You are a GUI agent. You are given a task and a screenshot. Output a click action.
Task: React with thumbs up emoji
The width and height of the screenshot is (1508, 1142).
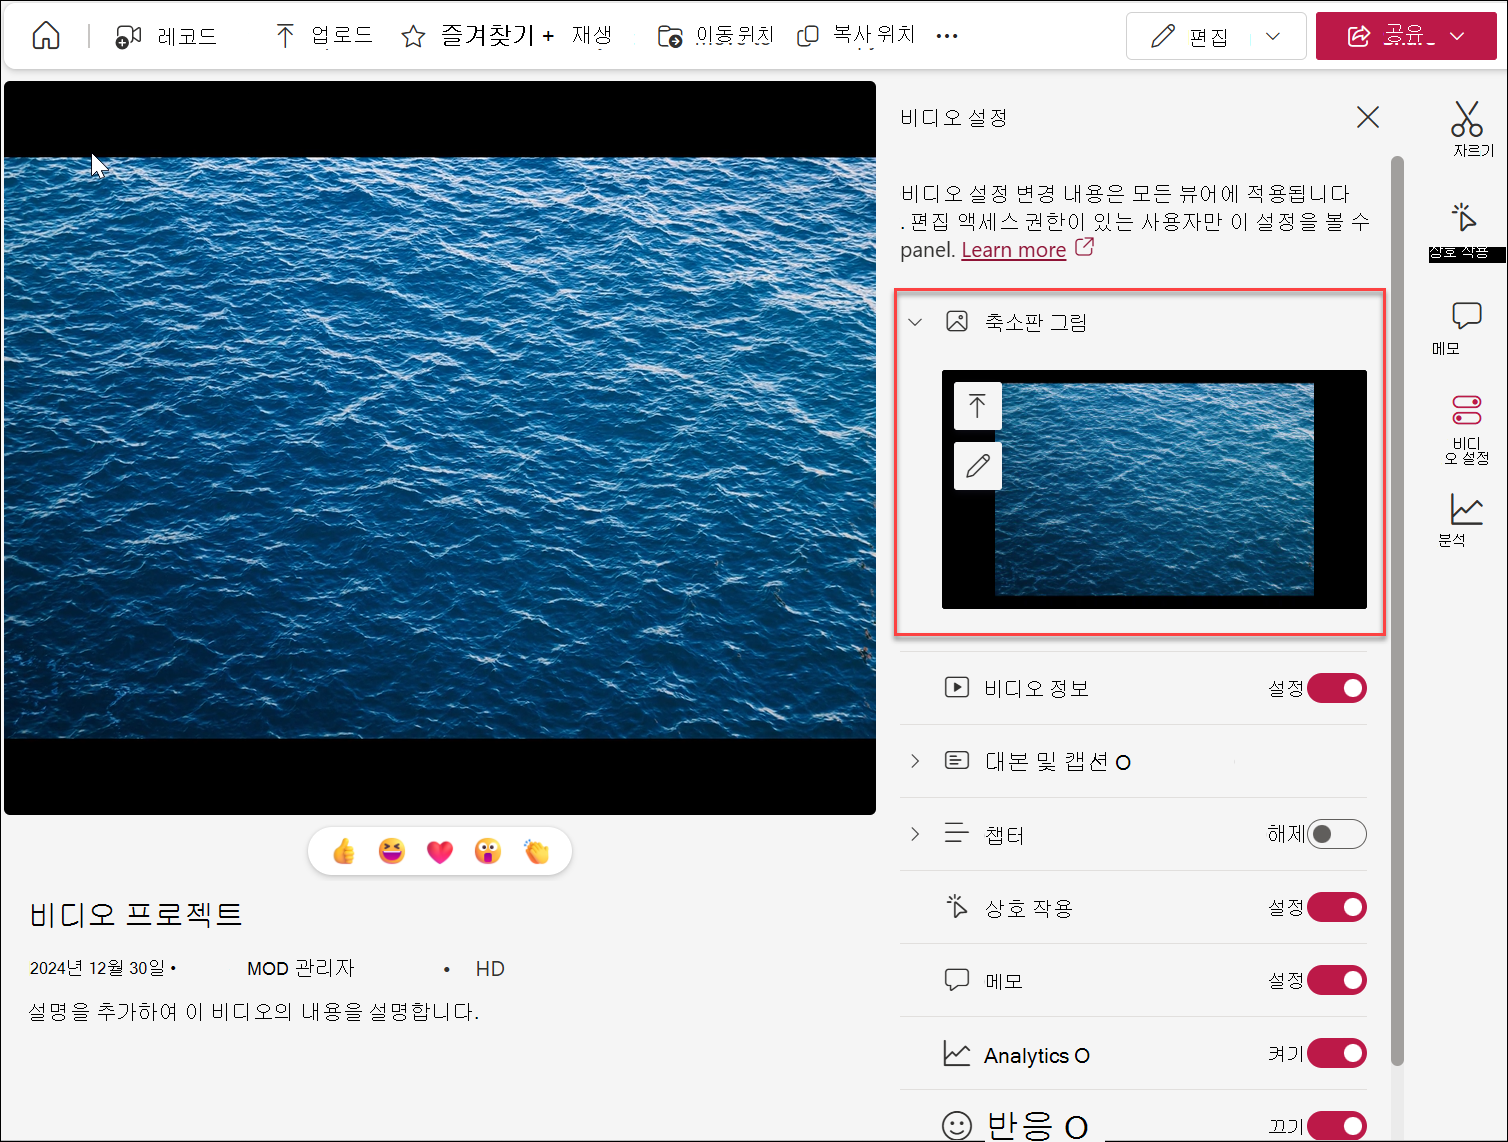coord(344,851)
